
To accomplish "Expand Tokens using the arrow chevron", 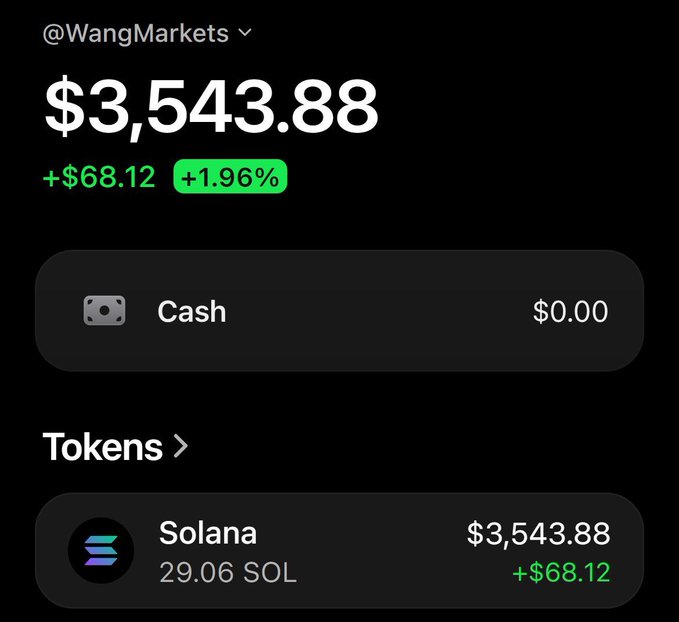I will point(180,447).
